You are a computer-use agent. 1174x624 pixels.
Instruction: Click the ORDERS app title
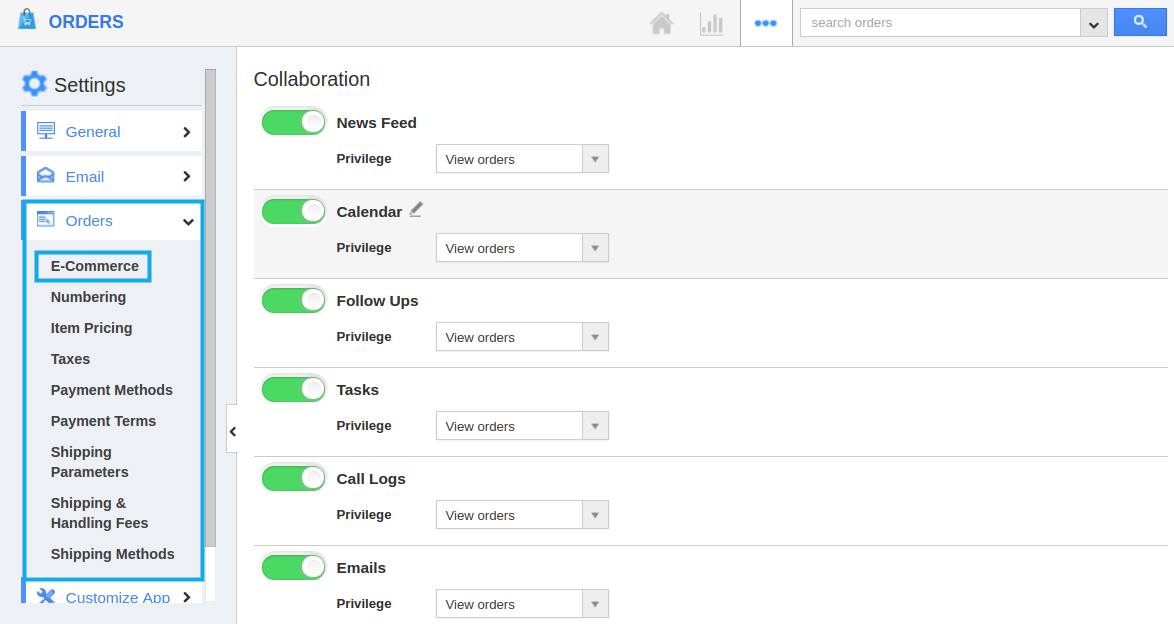coord(86,22)
